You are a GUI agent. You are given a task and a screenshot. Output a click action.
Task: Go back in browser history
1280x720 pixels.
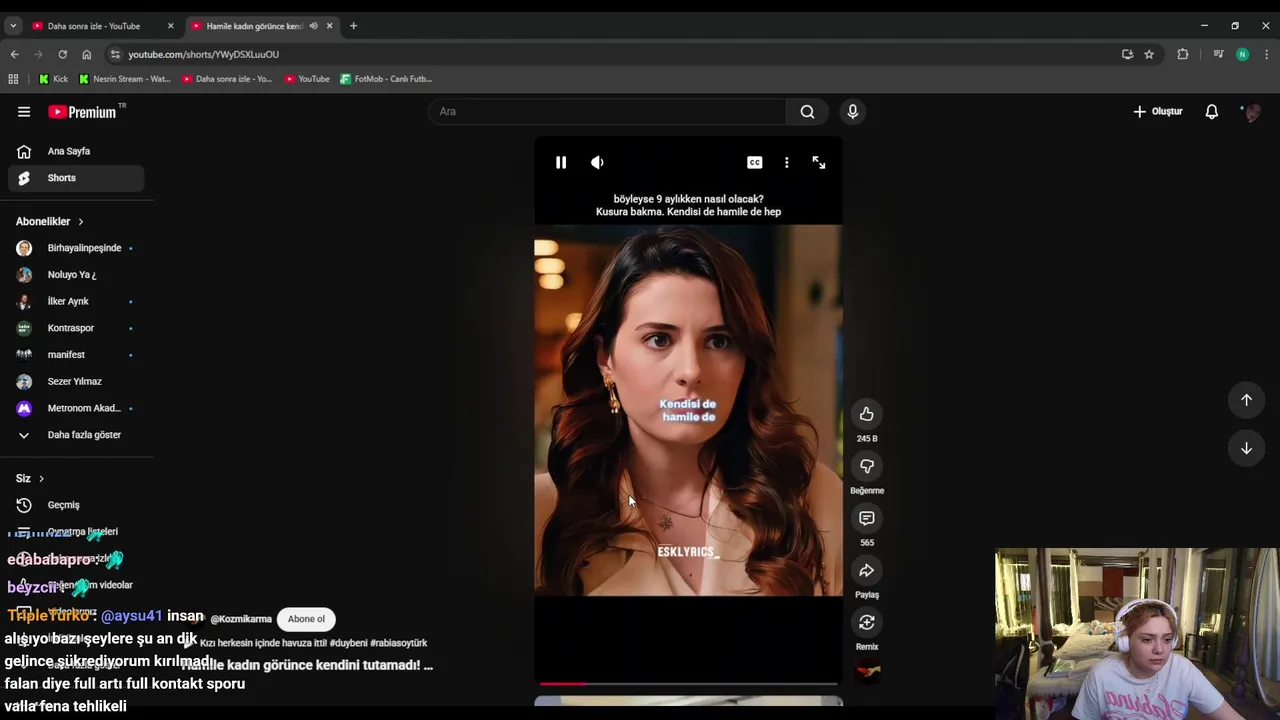tap(14, 54)
